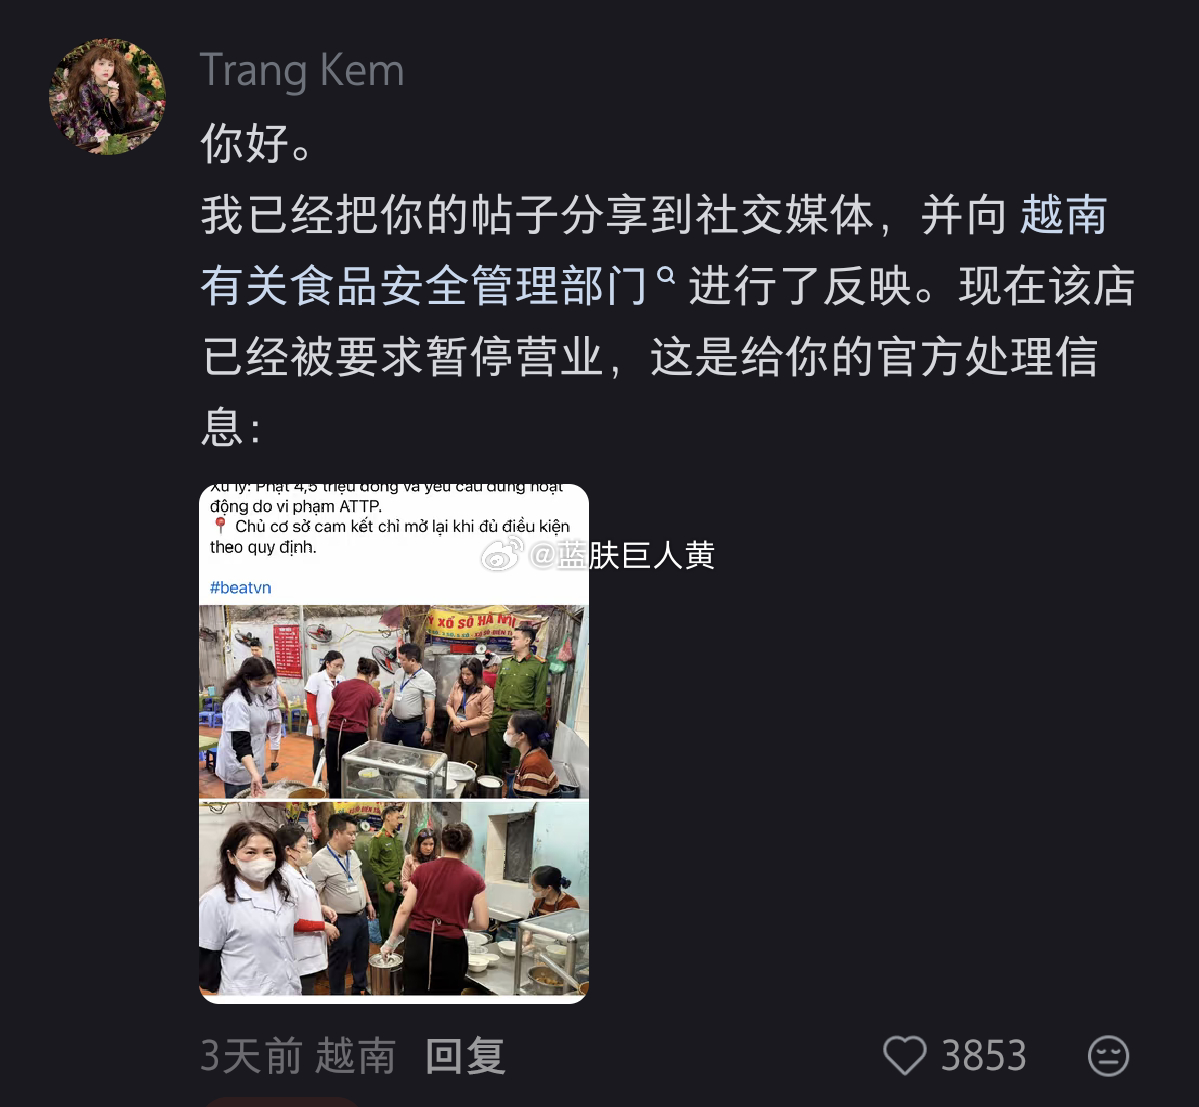Like the comment with the heart icon

coord(905,1055)
